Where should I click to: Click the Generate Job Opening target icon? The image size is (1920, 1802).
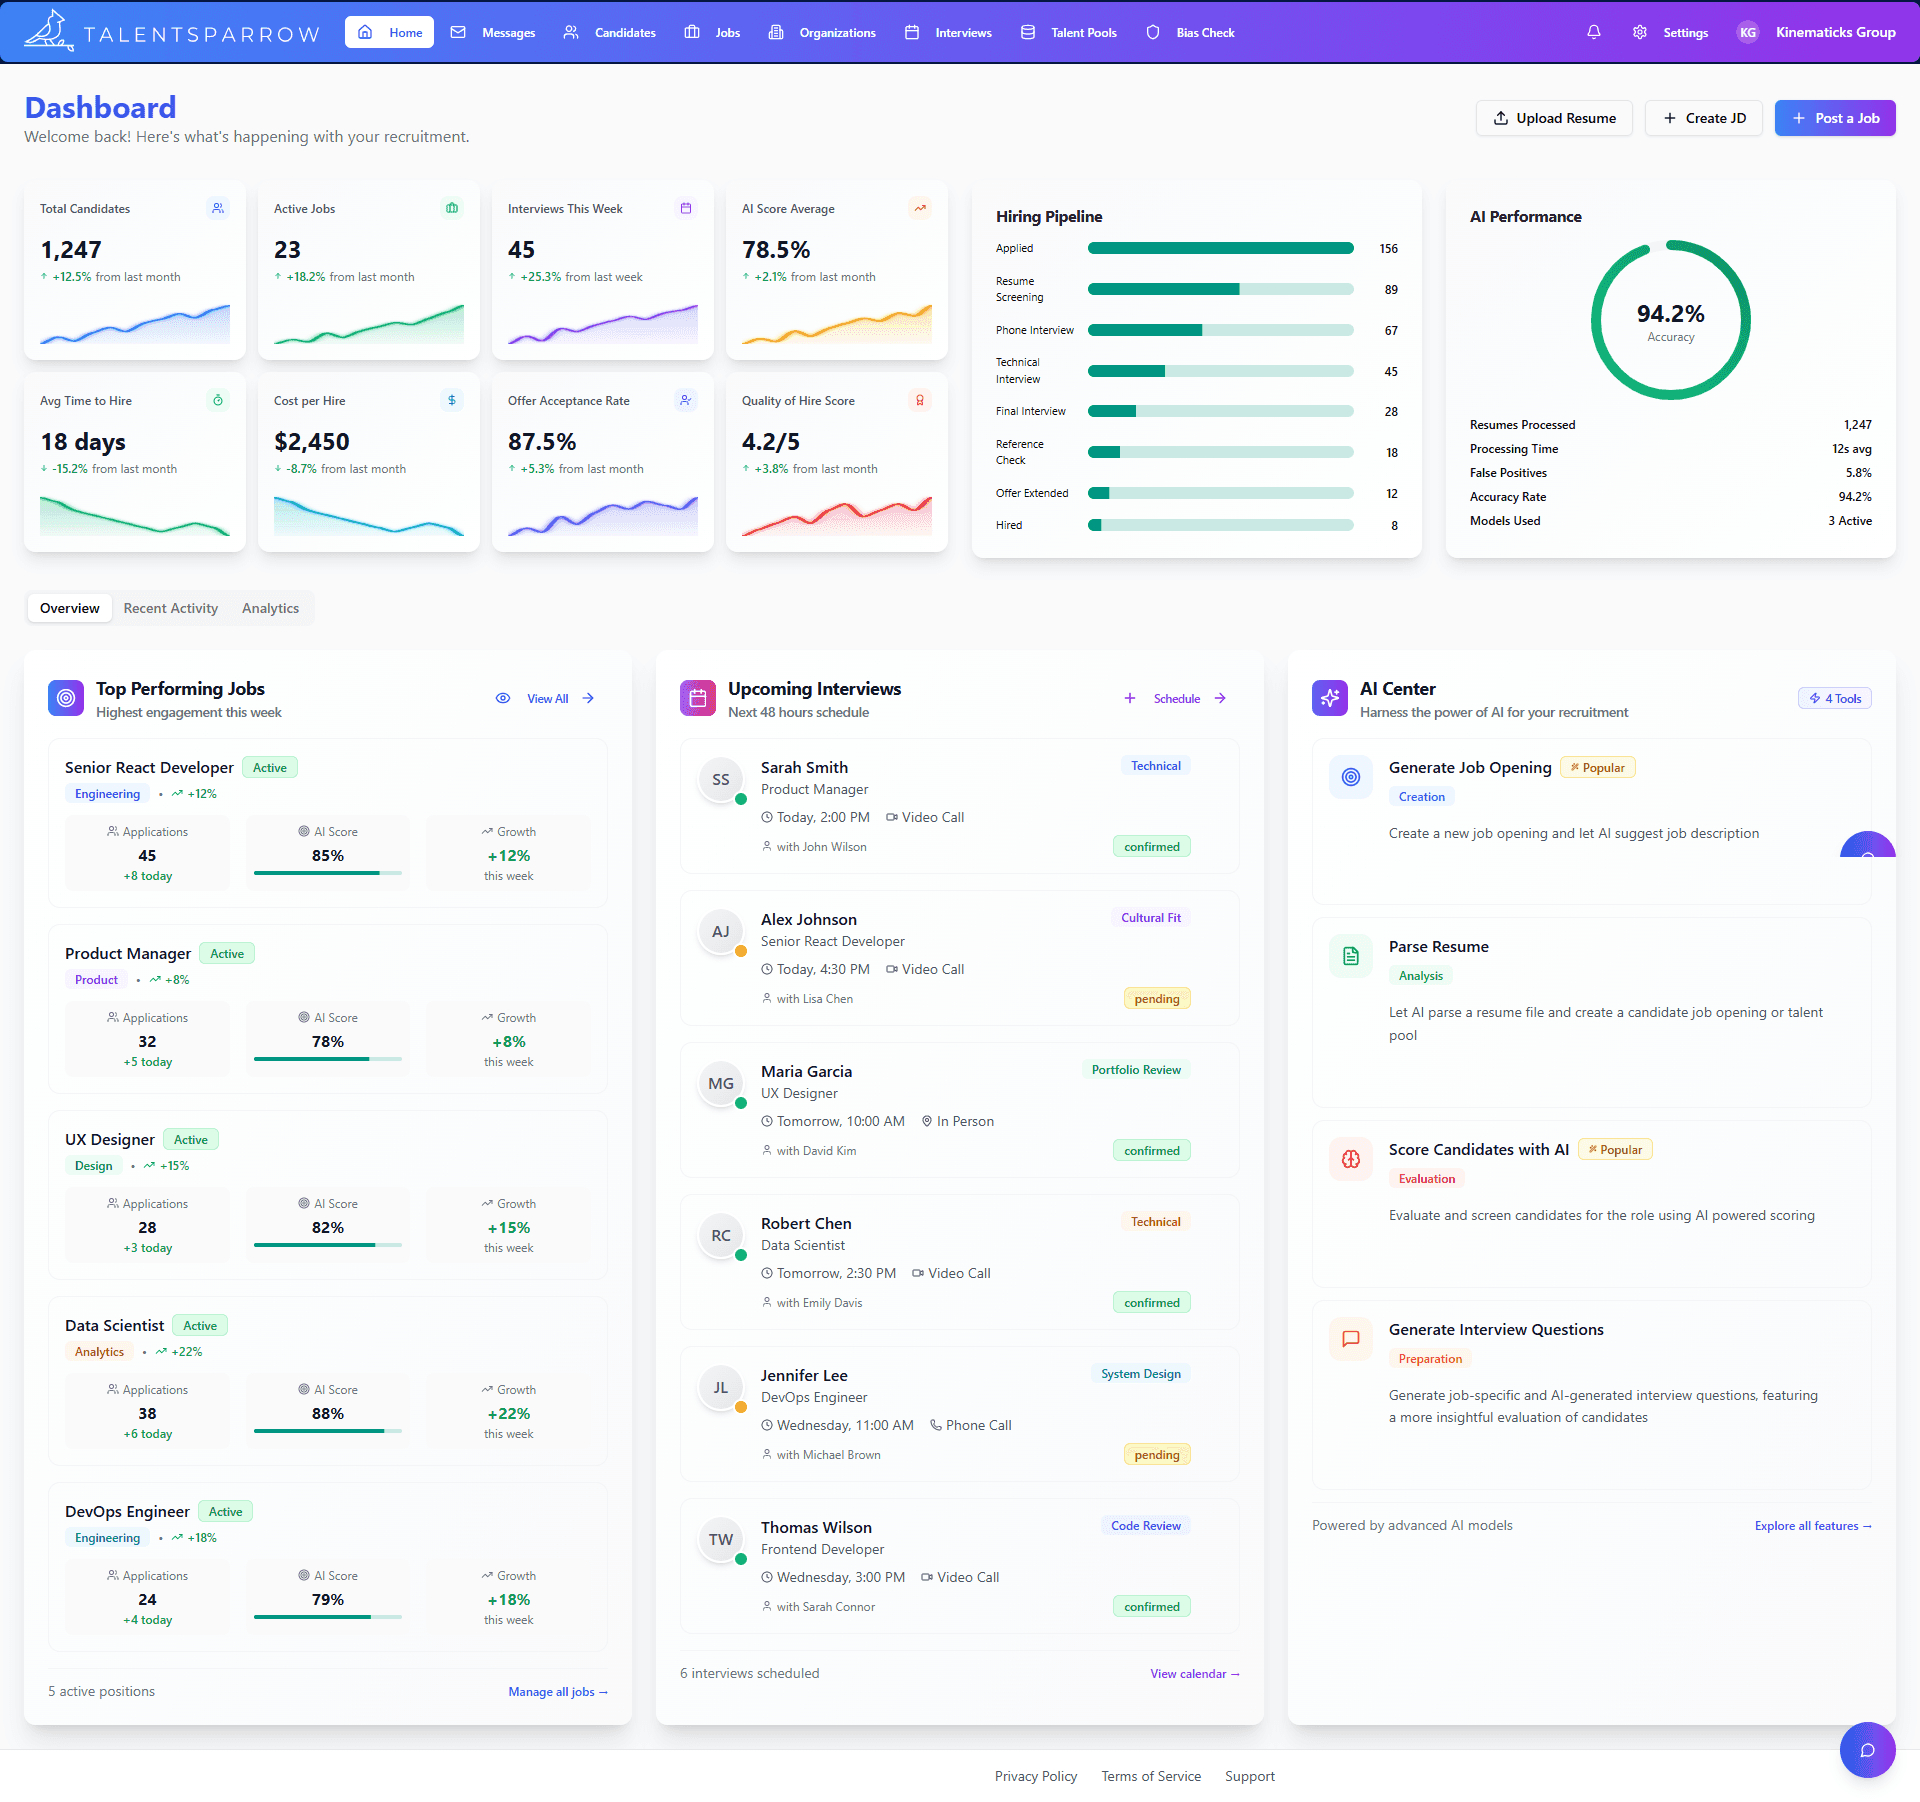tap(1351, 776)
